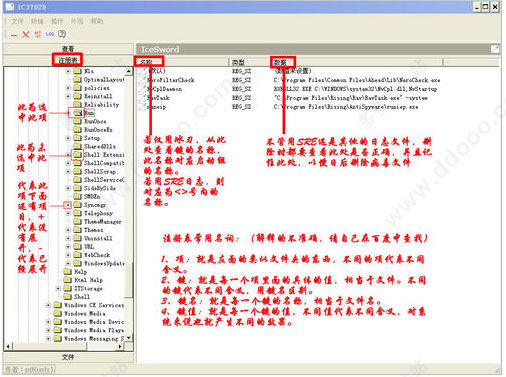Click the horizontal scrollbar left arrow
Screen dimensions: 506x377
point(8,347)
